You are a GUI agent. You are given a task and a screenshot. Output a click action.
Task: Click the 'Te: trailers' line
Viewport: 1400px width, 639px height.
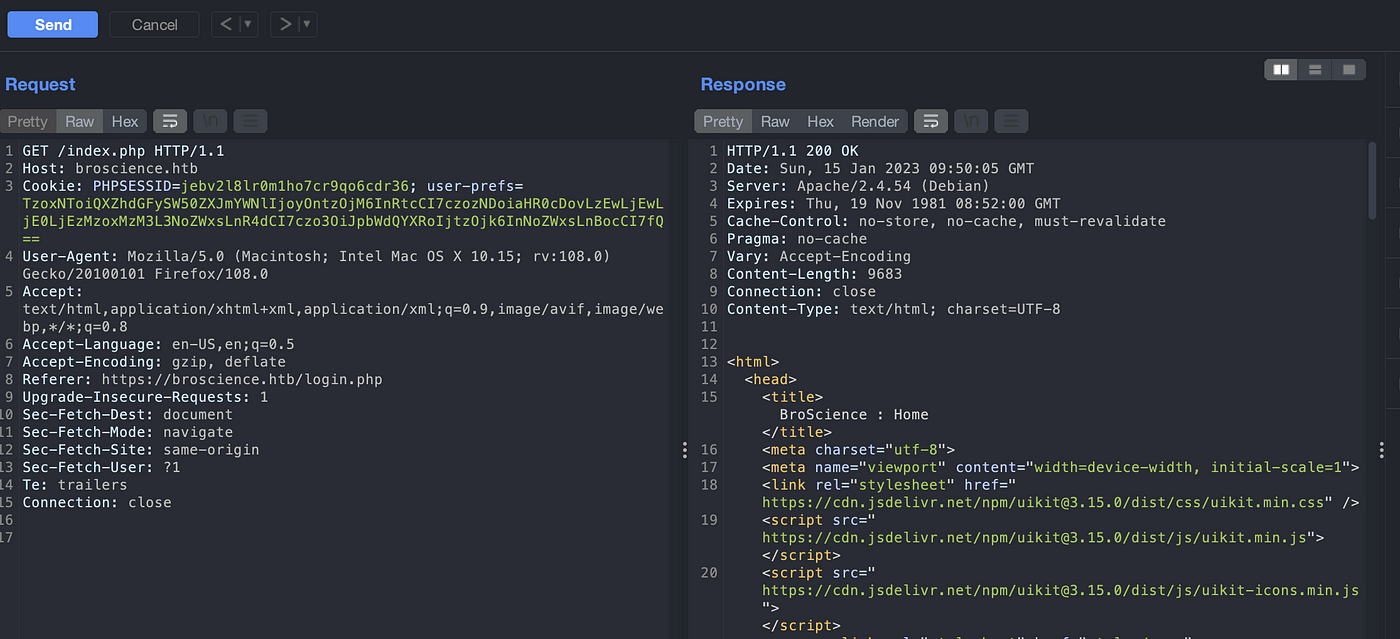[x=75, y=484]
